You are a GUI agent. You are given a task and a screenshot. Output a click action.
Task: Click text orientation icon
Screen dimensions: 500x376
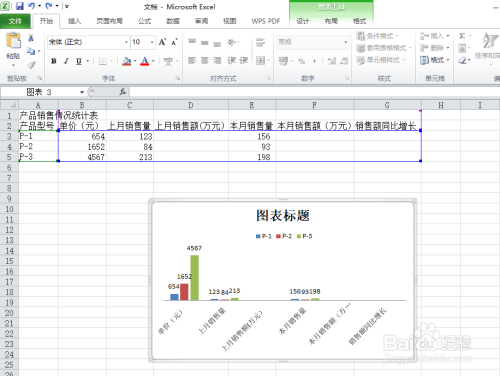click(232, 42)
